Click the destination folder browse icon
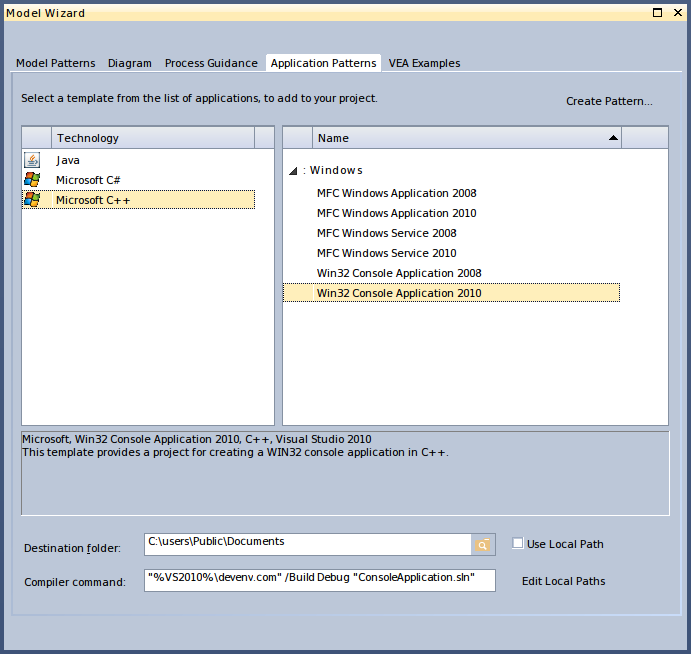Viewport: 691px width, 654px height. (x=483, y=544)
